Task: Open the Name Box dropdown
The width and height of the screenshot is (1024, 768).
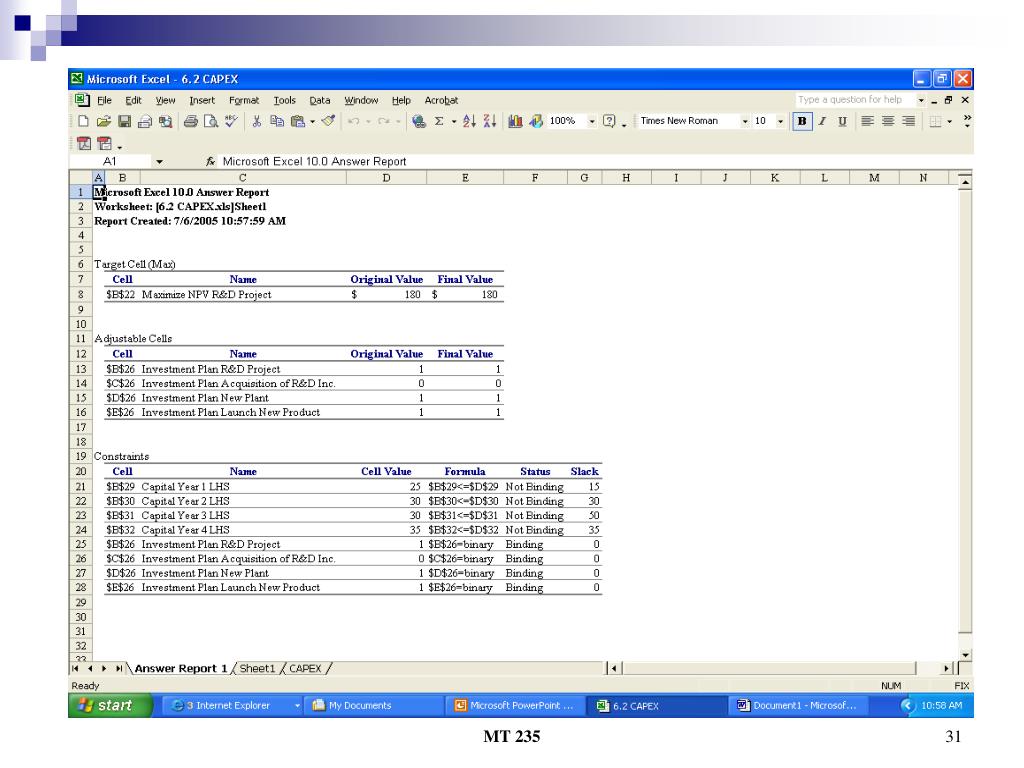Action: pyautogui.click(x=159, y=162)
